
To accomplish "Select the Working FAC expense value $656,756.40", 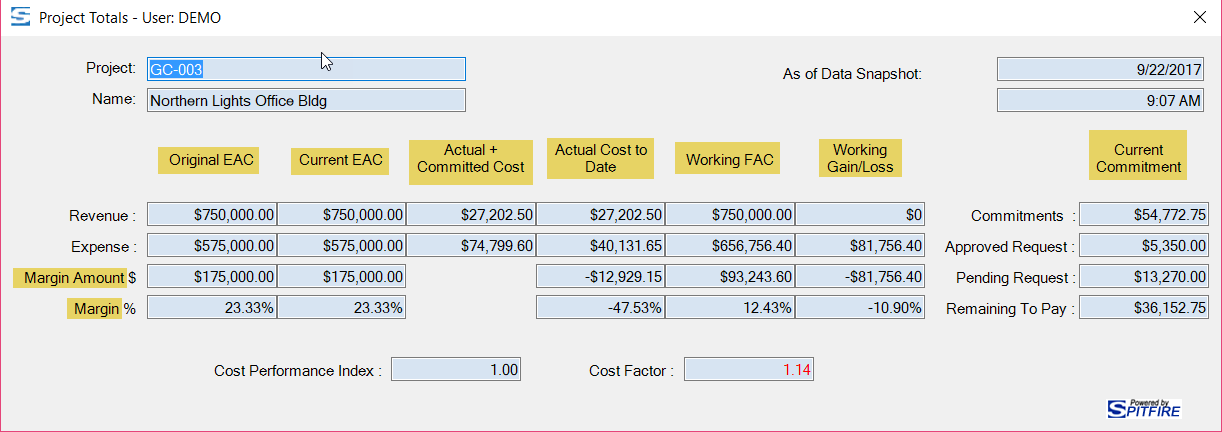I will 730,246.
